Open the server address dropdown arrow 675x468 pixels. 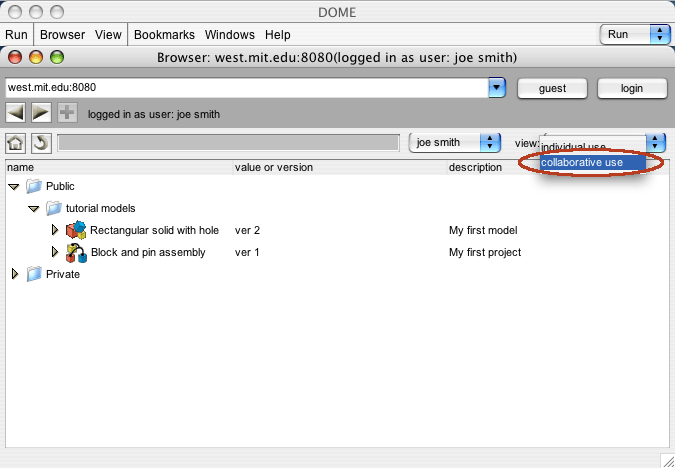point(496,88)
